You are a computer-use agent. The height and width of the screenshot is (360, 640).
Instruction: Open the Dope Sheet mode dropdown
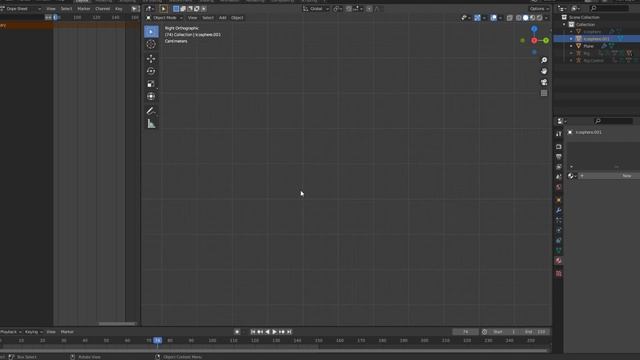(x=20, y=9)
